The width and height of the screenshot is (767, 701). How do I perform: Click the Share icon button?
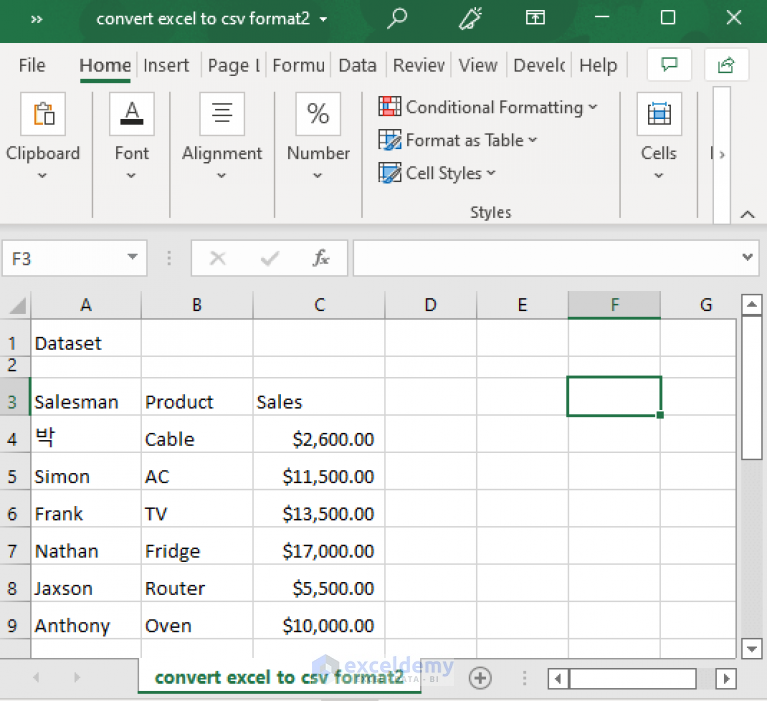(726, 65)
